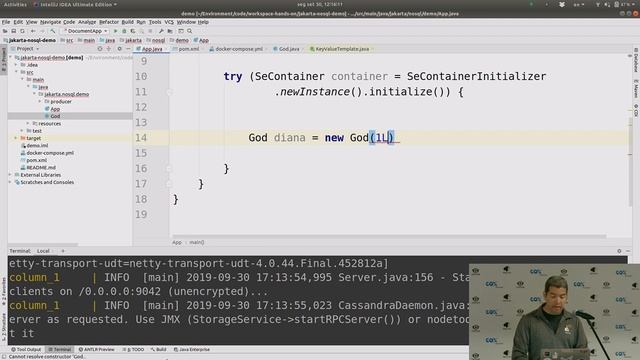The height and width of the screenshot is (360, 640).
Task: Open the VCS menu
Action: (169, 22)
